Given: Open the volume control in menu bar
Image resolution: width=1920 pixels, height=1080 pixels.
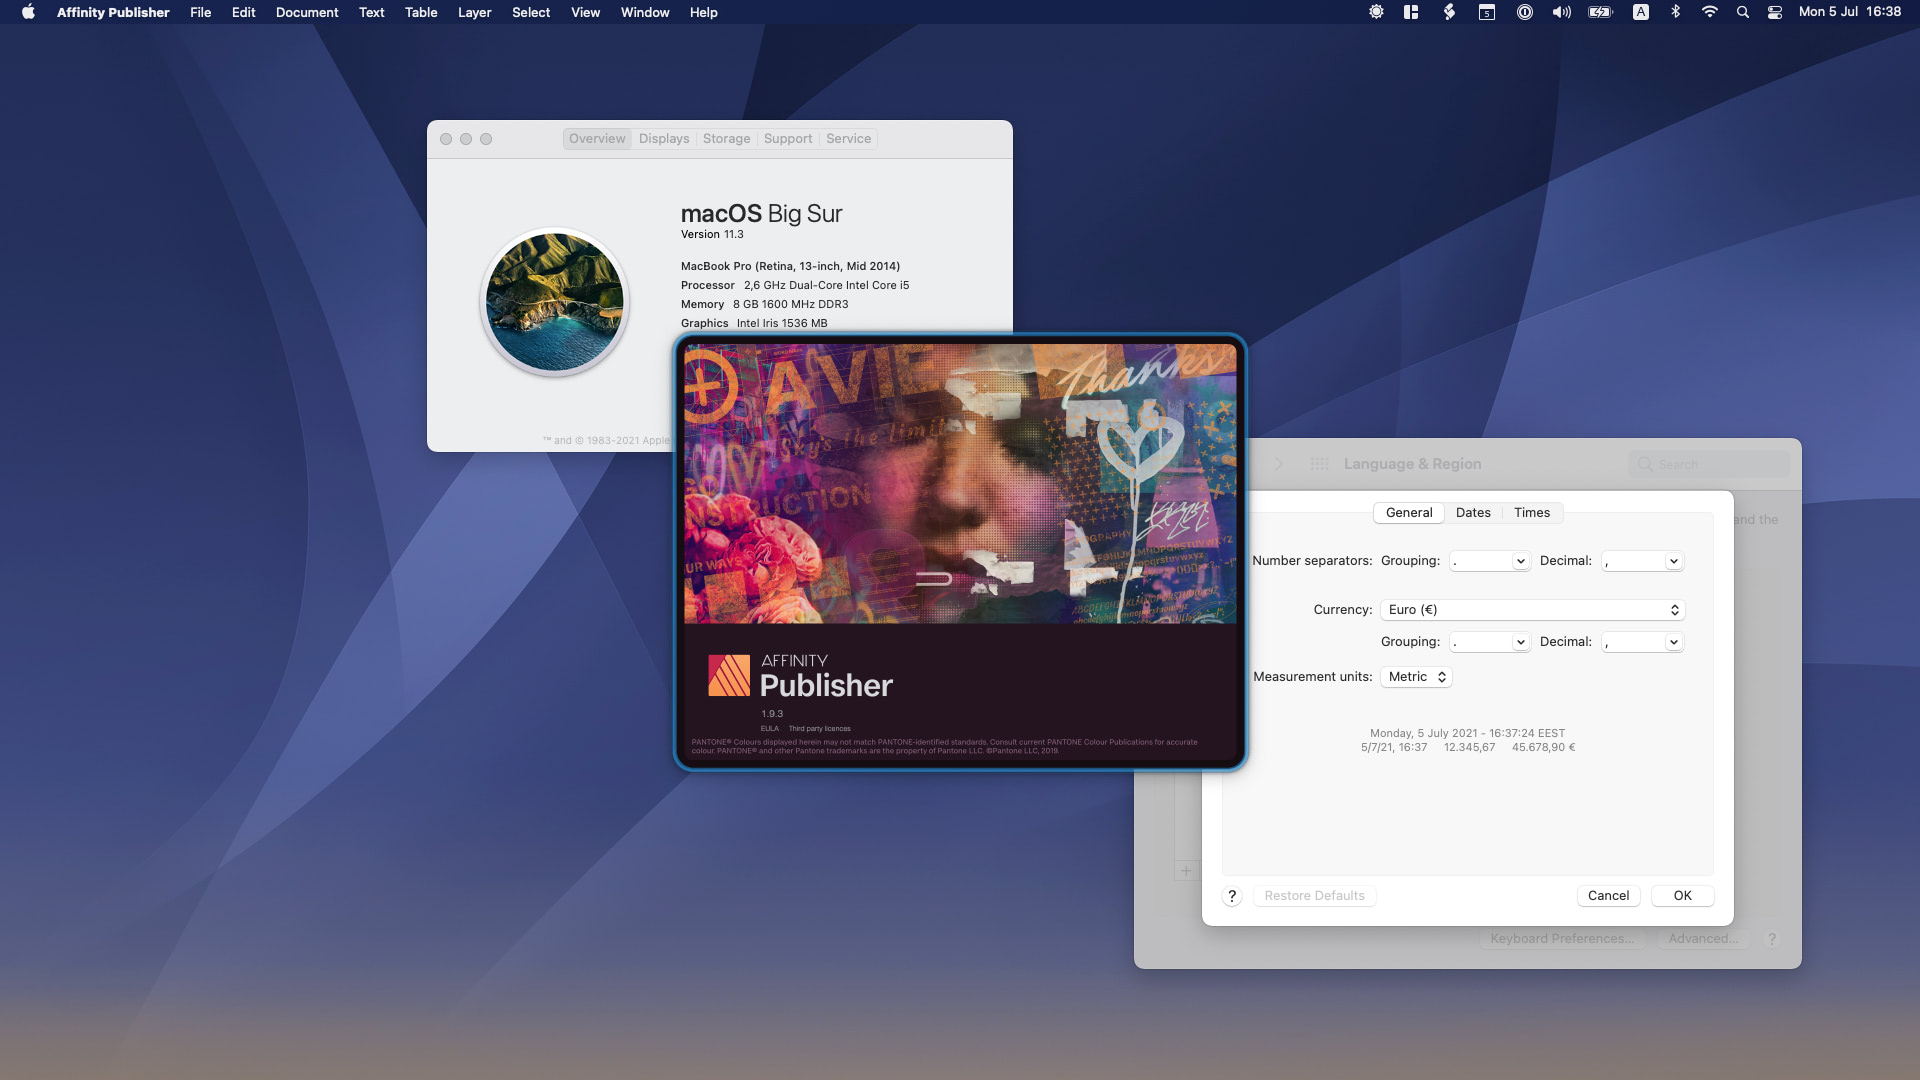Looking at the screenshot, I should coord(1561,12).
